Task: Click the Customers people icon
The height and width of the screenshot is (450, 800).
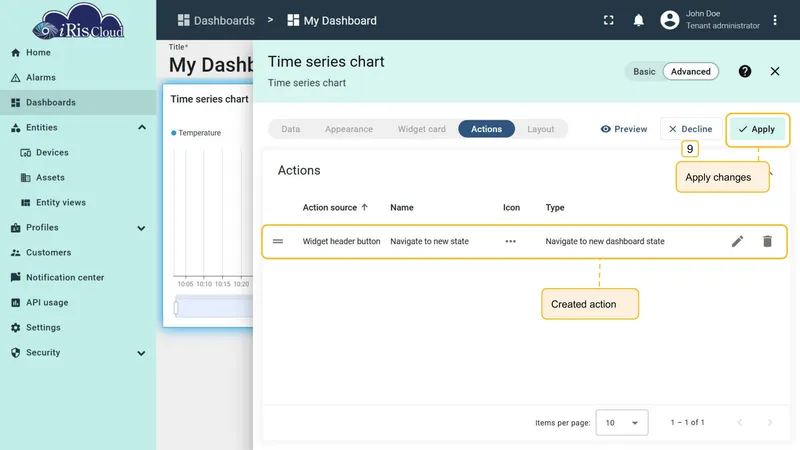Action: (16, 253)
